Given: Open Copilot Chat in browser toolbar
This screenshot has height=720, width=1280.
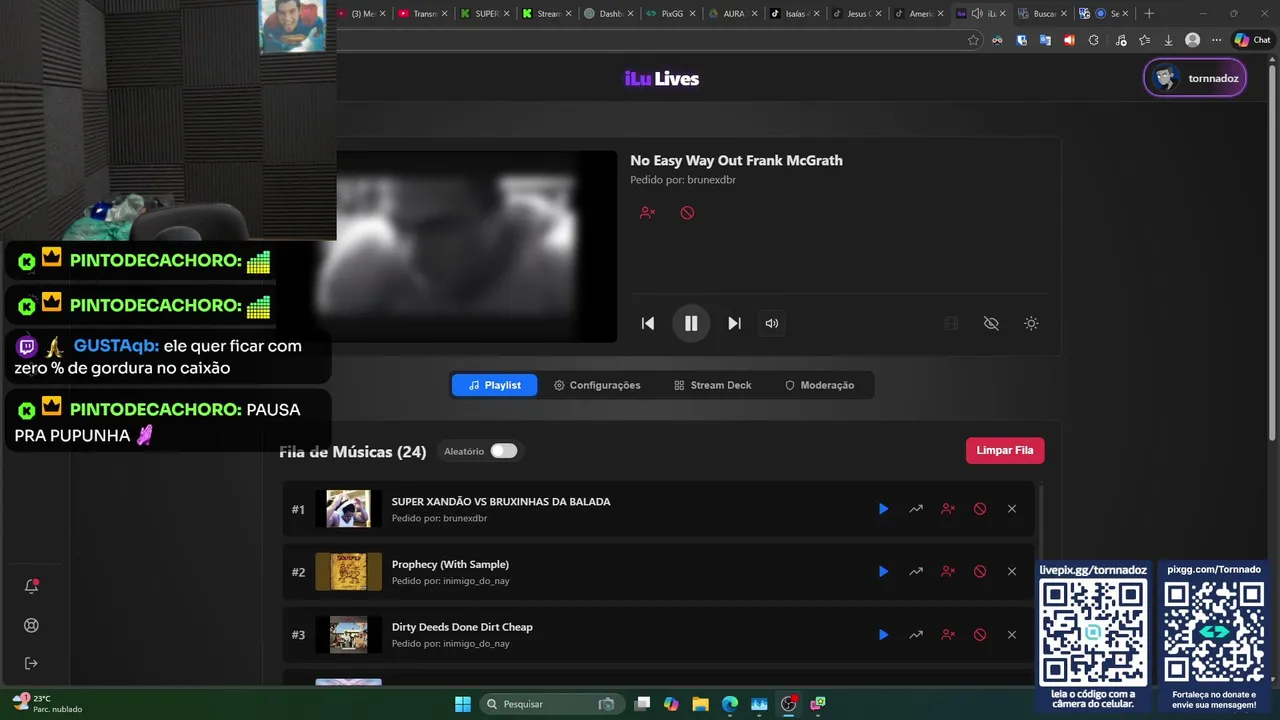Looking at the screenshot, I should click(x=1253, y=40).
